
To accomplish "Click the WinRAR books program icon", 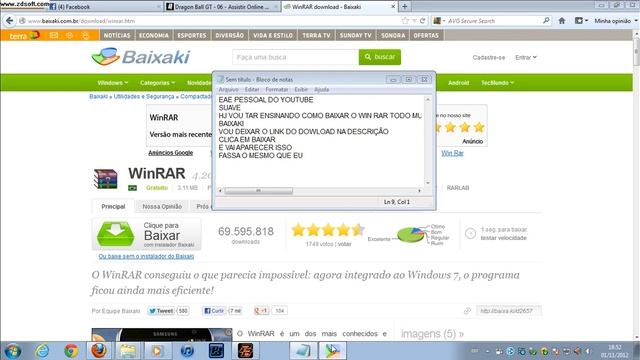I will click(106, 179).
